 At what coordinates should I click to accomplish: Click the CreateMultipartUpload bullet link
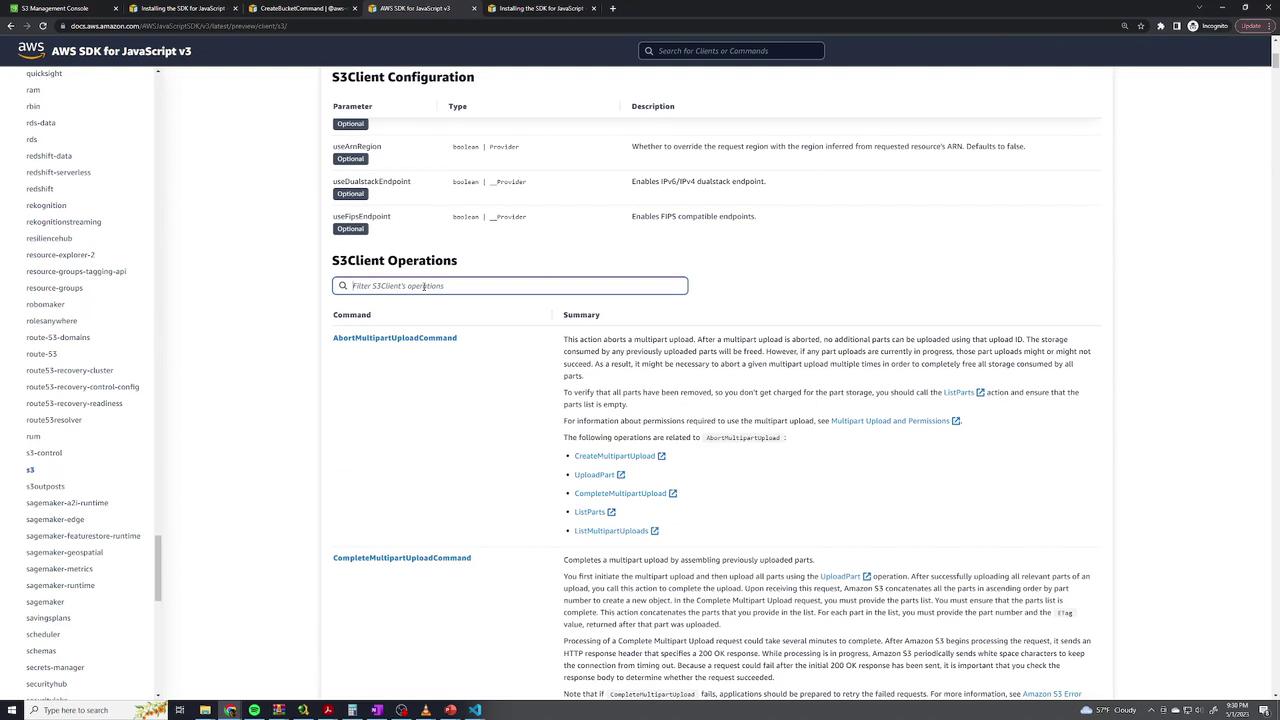[x=615, y=456]
